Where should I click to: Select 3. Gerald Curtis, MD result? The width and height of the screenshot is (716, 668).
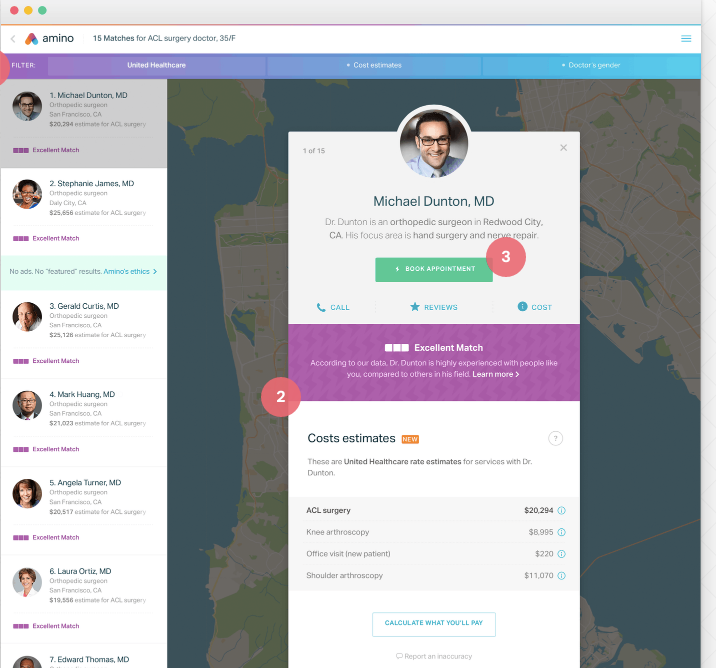[84, 334]
